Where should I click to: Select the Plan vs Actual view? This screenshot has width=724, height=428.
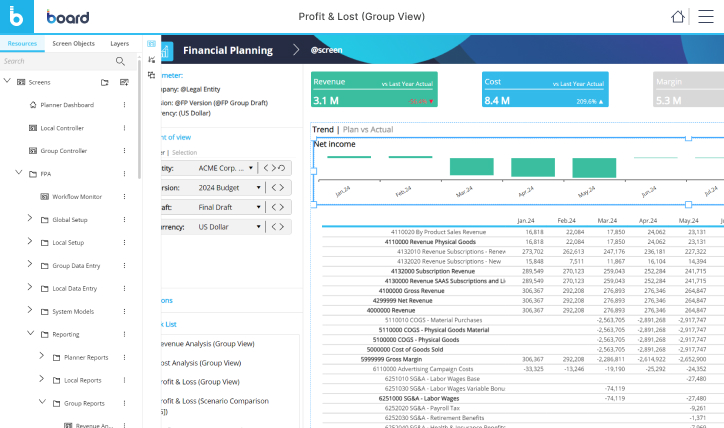tap(368, 129)
